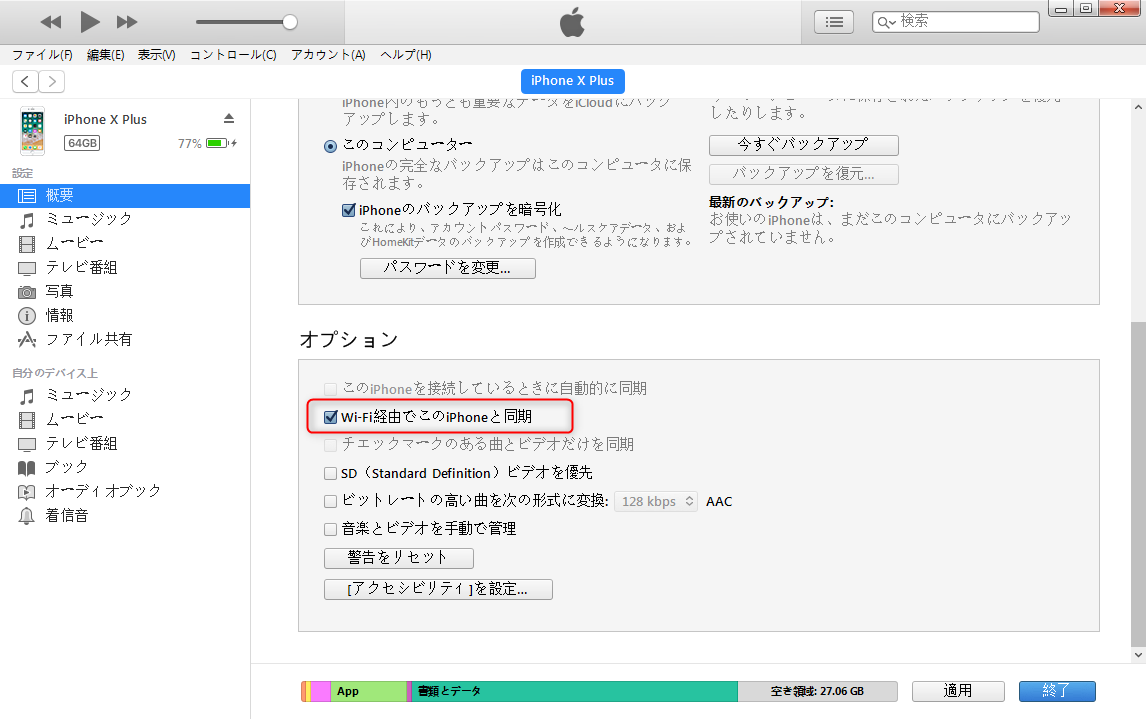Viewport: 1146px width, 719px height.
Task: Open the ヘルプ(H) menu
Action: click(x=406, y=55)
